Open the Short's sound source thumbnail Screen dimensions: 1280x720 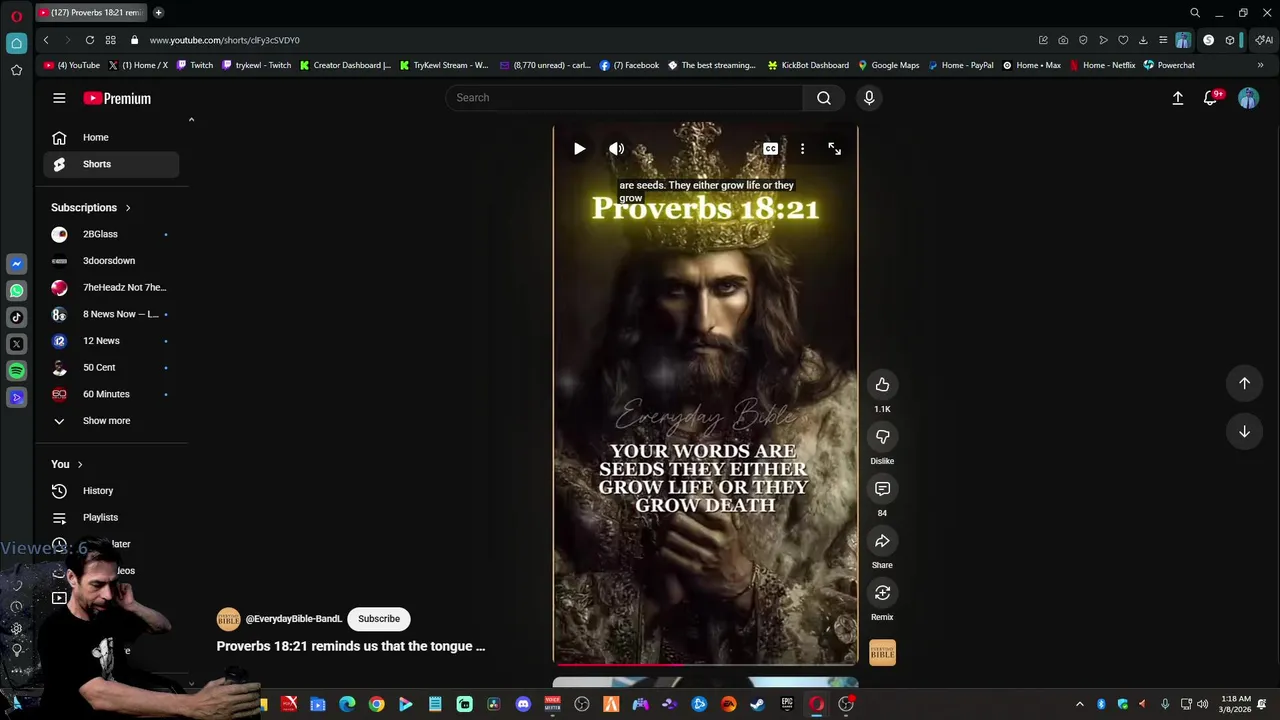click(x=882, y=653)
